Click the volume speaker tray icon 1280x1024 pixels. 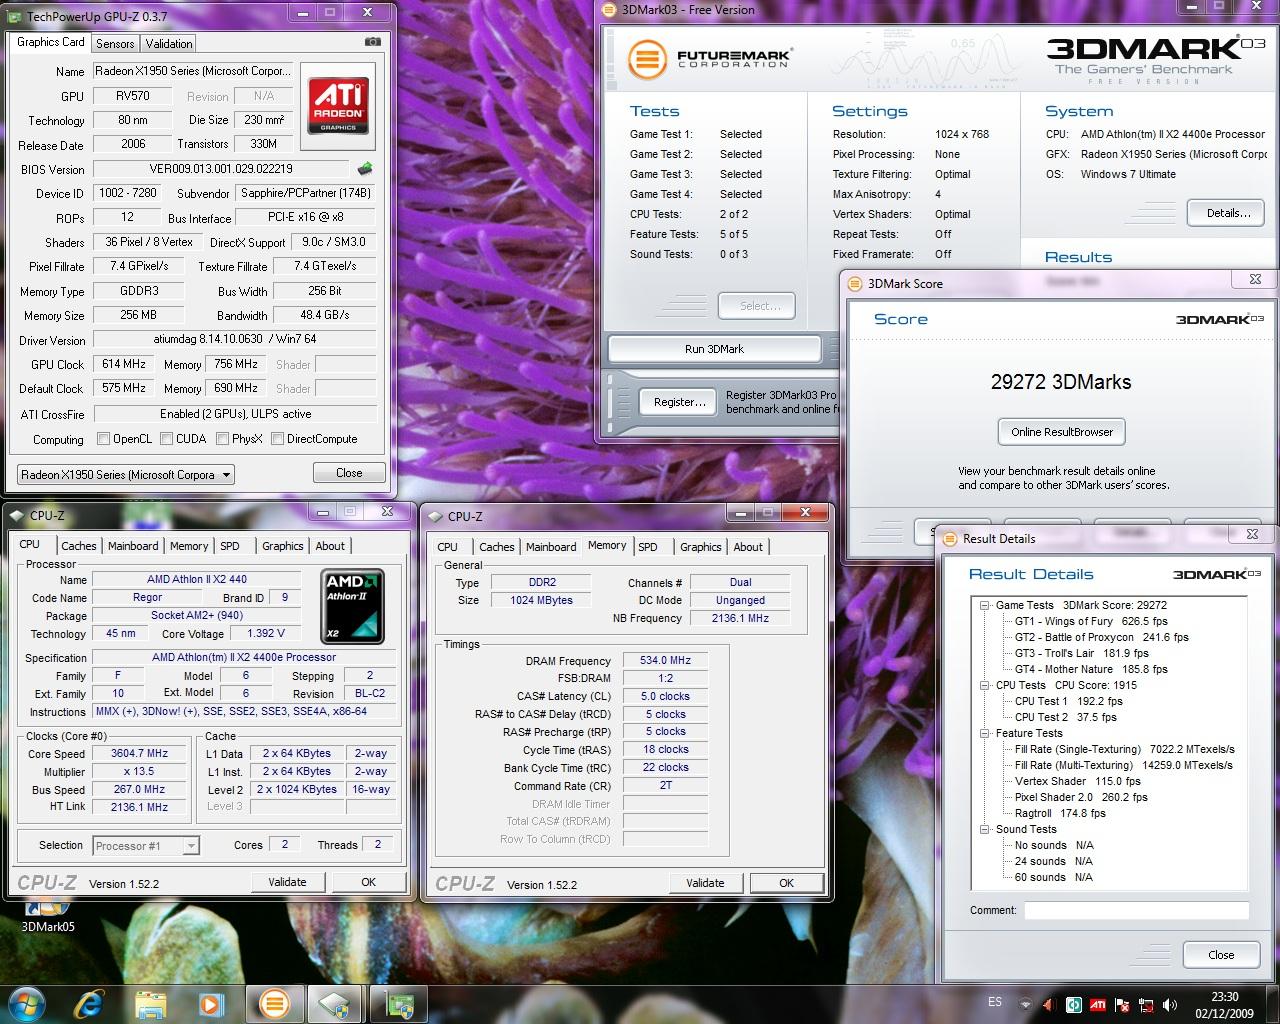[1171, 1004]
